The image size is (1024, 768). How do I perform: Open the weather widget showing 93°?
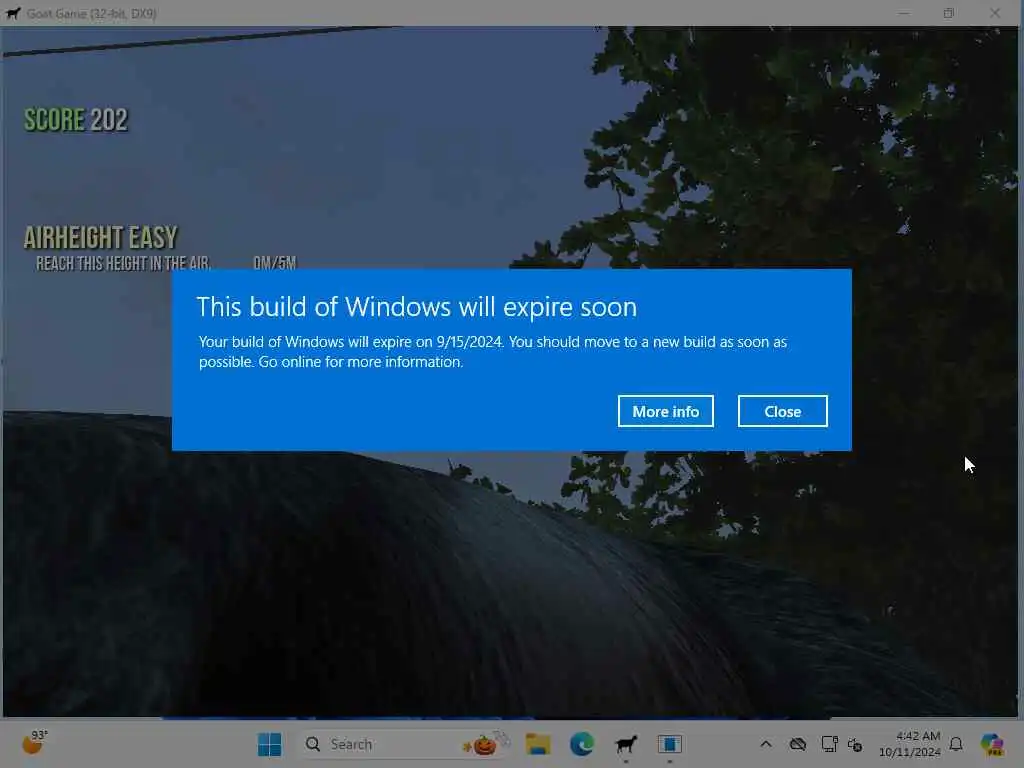click(34, 743)
